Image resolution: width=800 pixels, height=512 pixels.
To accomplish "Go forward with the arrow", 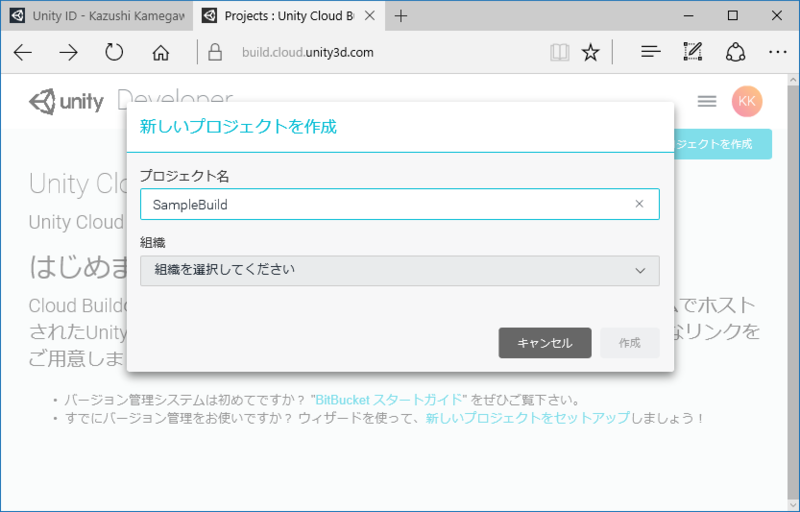I will 68,53.
